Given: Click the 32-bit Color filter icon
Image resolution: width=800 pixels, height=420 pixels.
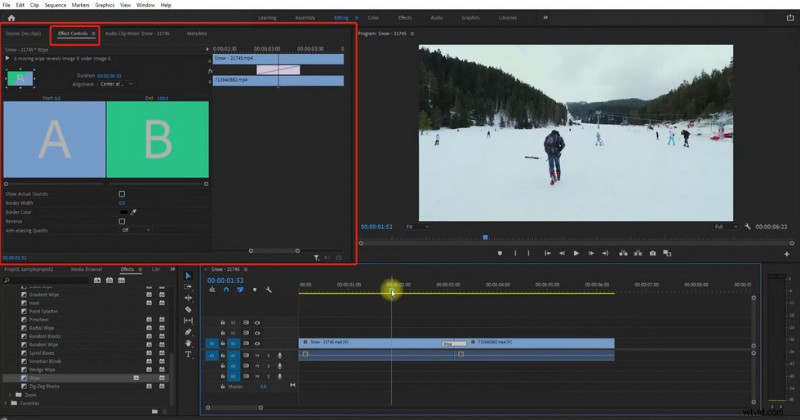Looking at the screenshot, I should pos(109,280).
